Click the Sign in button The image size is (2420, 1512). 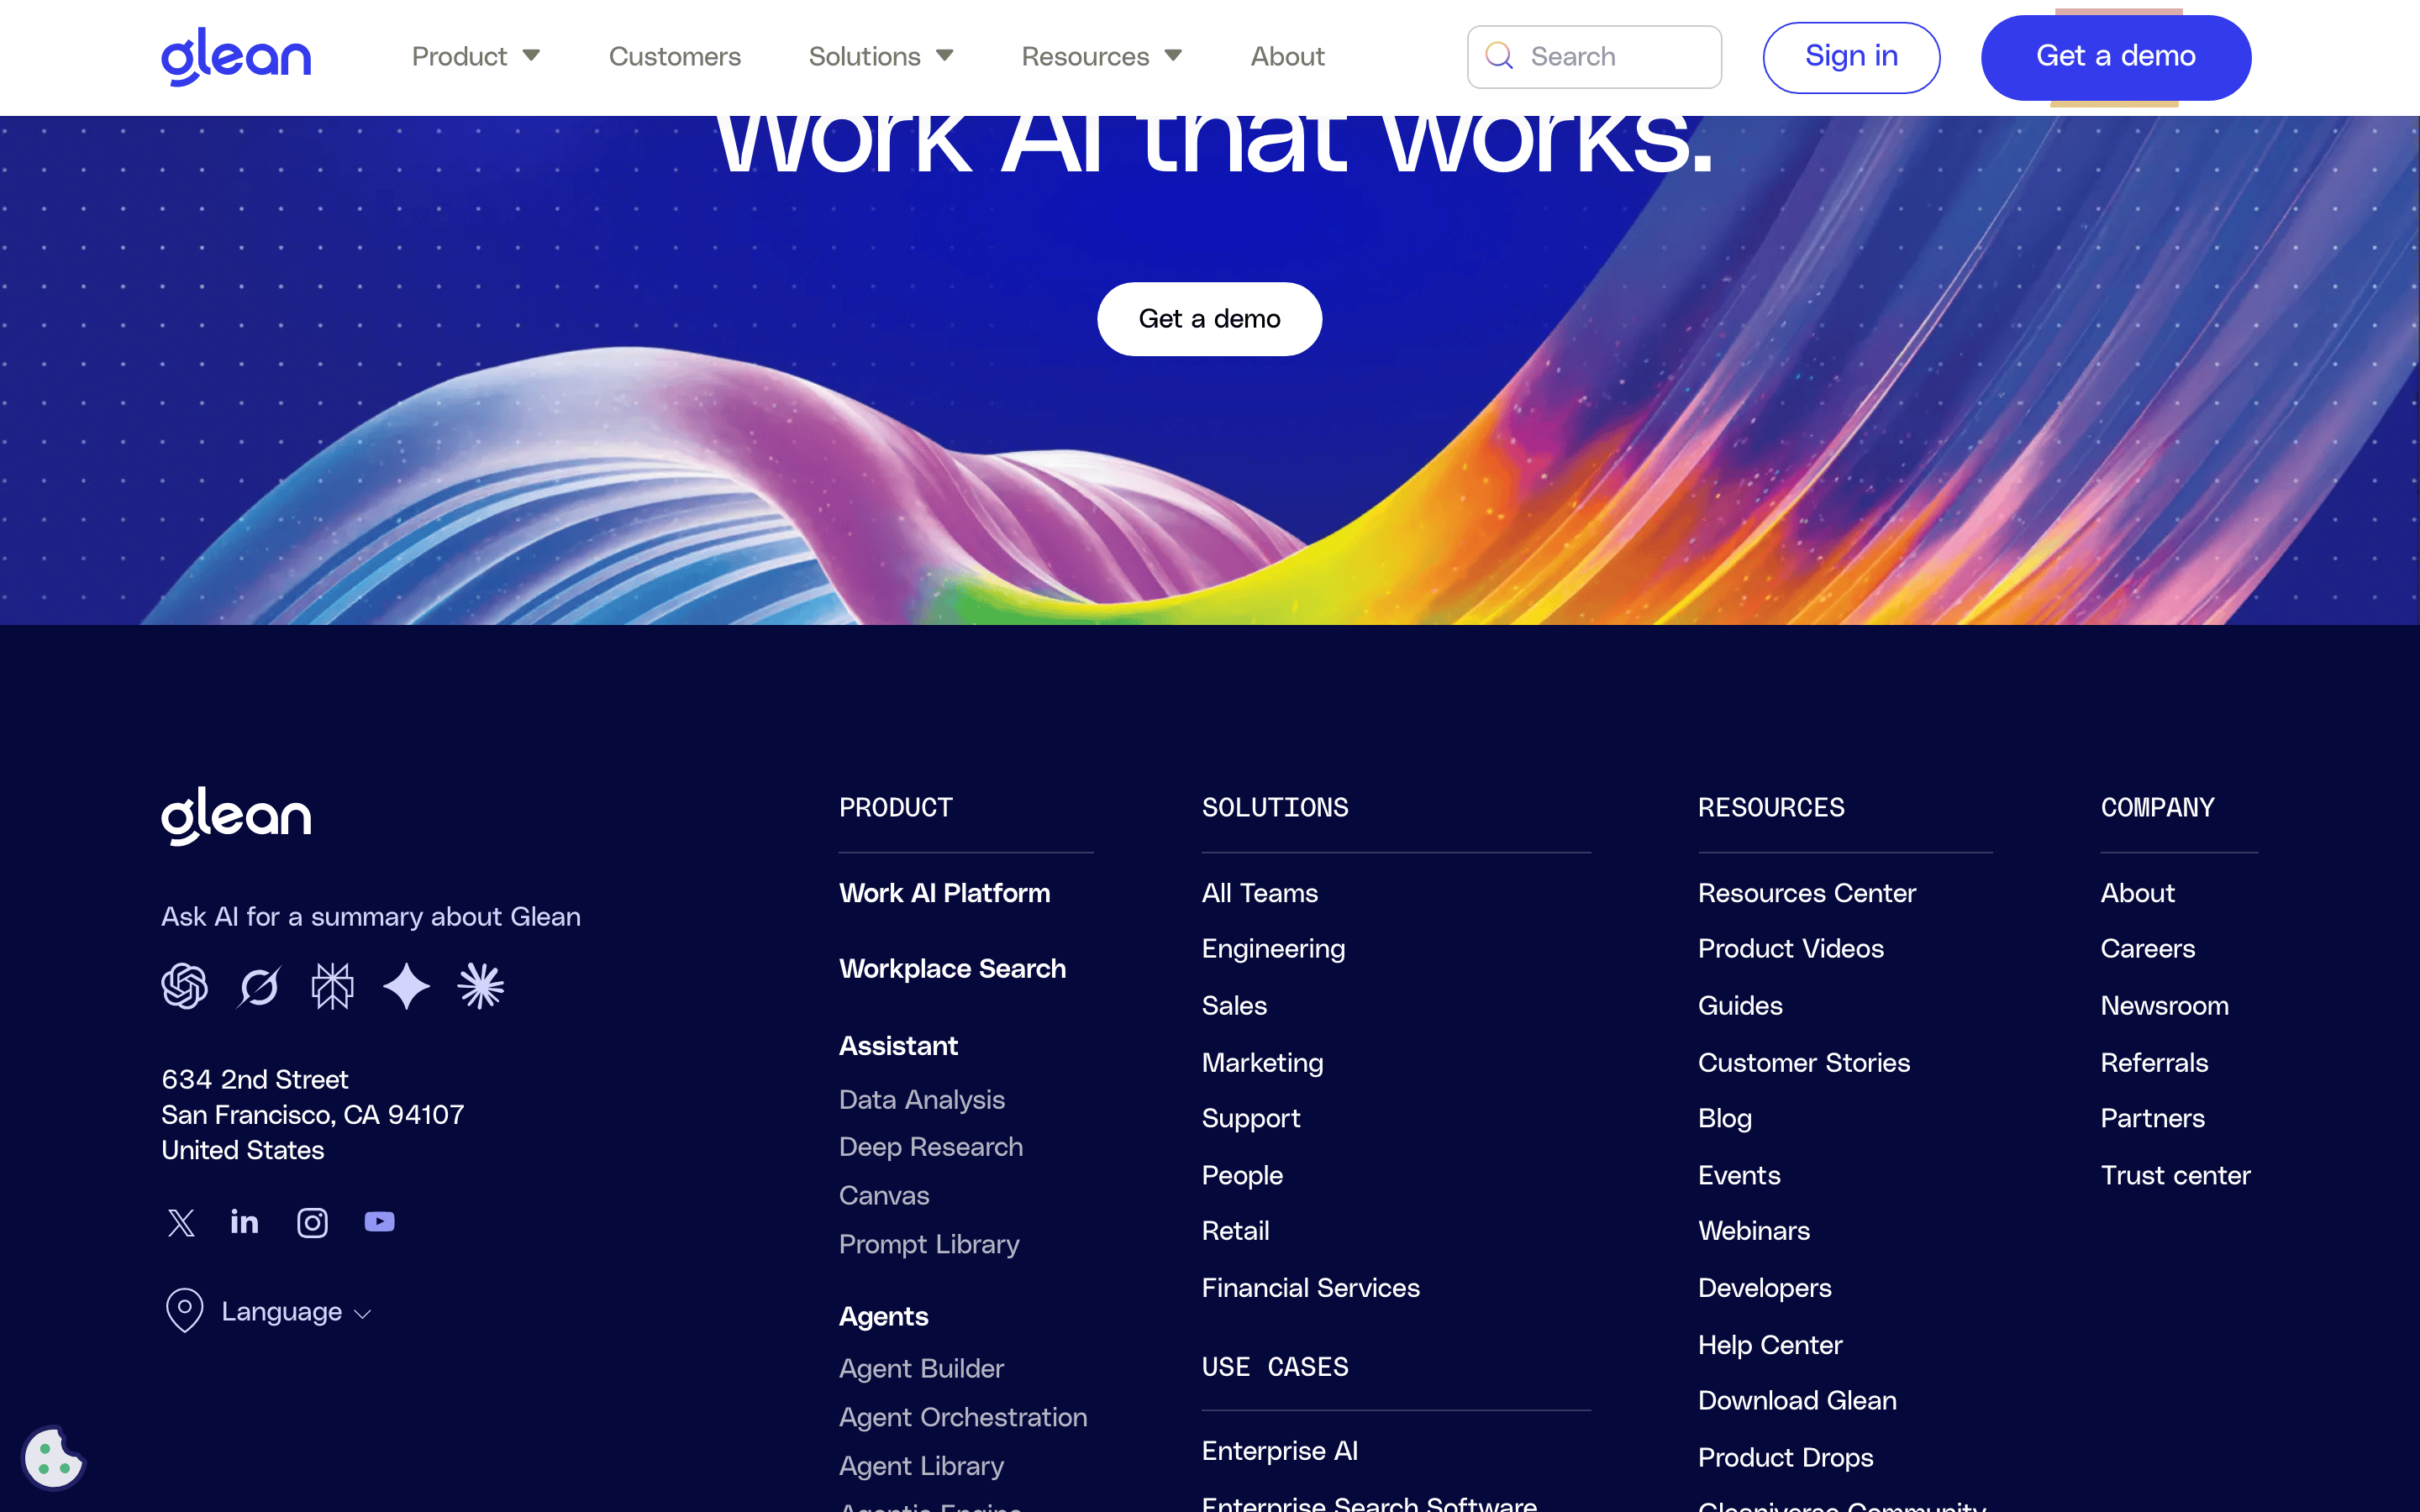pyautogui.click(x=1851, y=57)
